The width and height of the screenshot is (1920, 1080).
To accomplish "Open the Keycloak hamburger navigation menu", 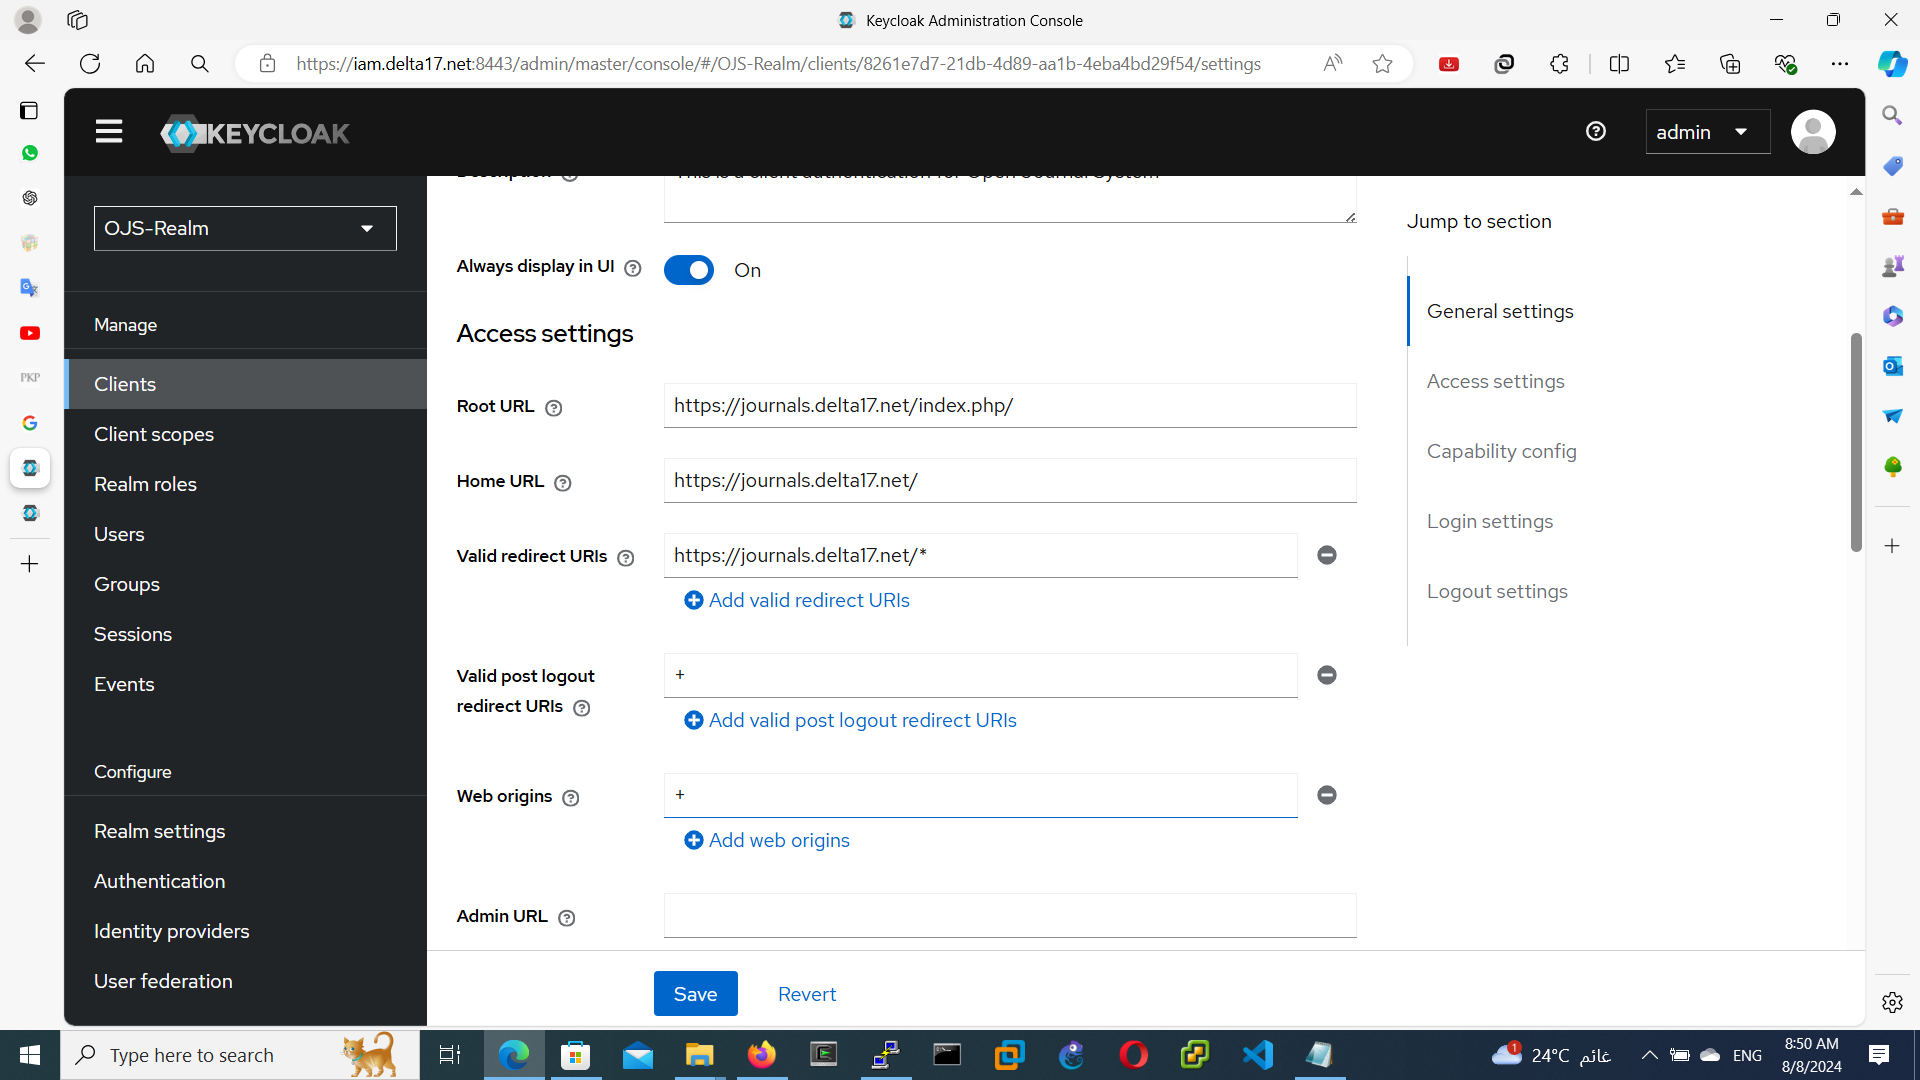I will [x=109, y=132].
